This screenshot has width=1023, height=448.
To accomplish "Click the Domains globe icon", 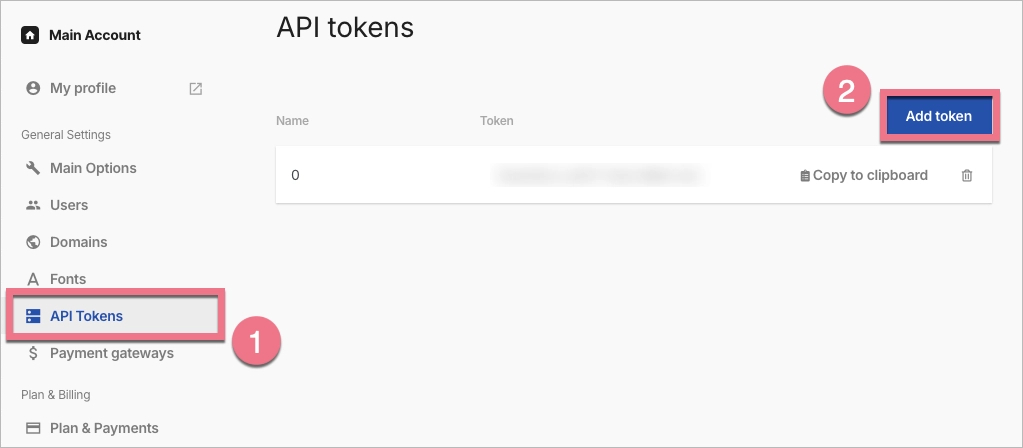I will coord(33,242).
